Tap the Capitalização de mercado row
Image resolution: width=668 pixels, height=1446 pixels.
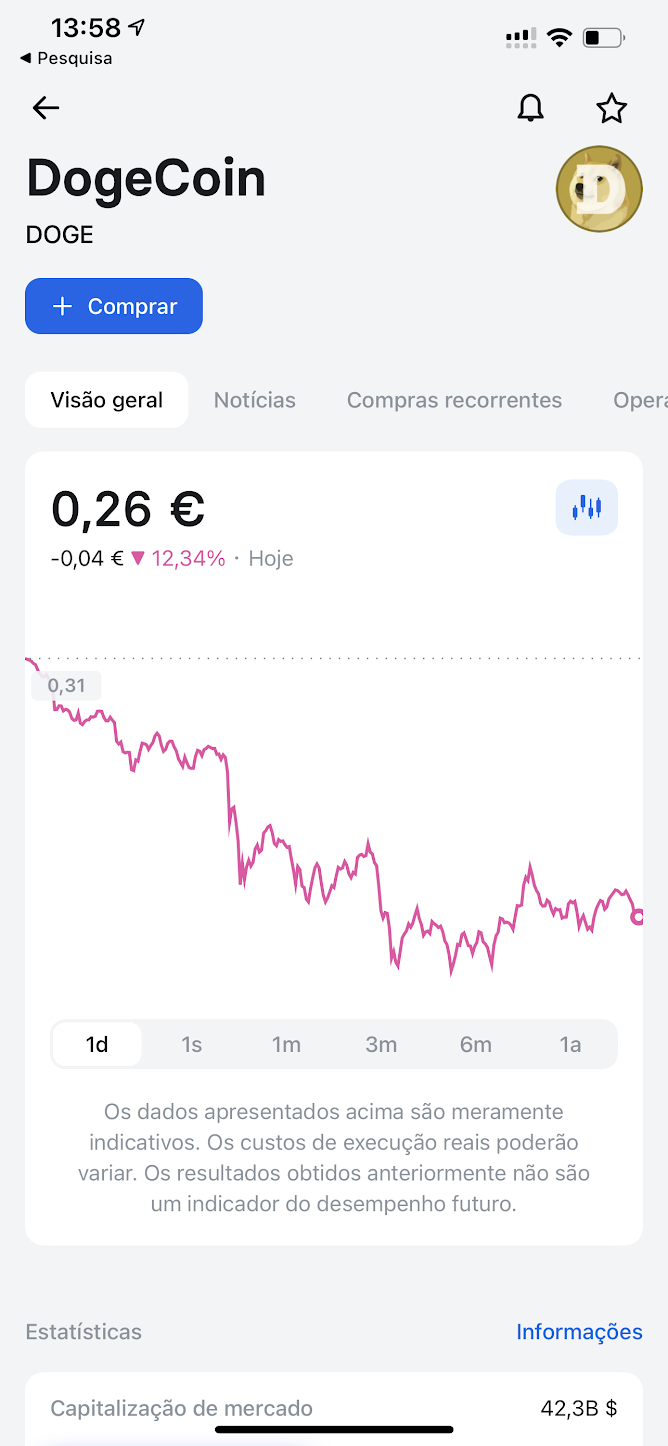[334, 1408]
